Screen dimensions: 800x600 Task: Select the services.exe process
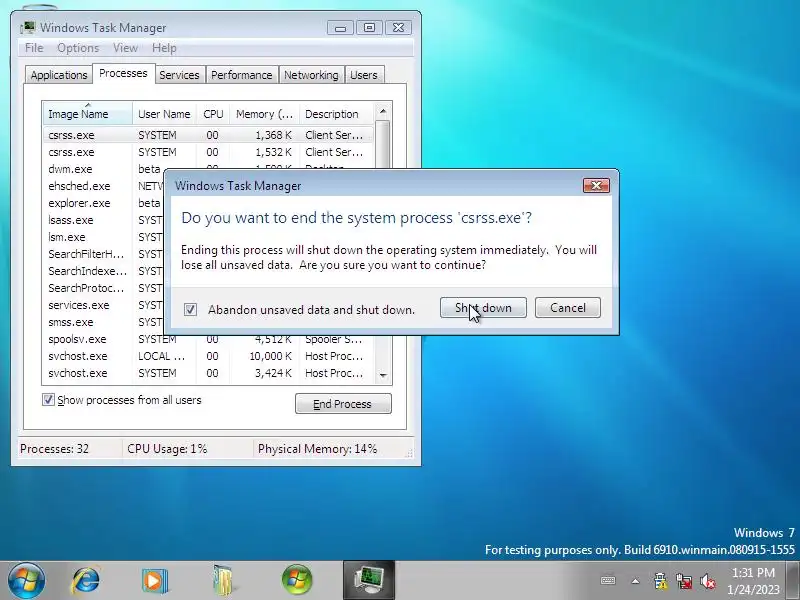[104, 305]
